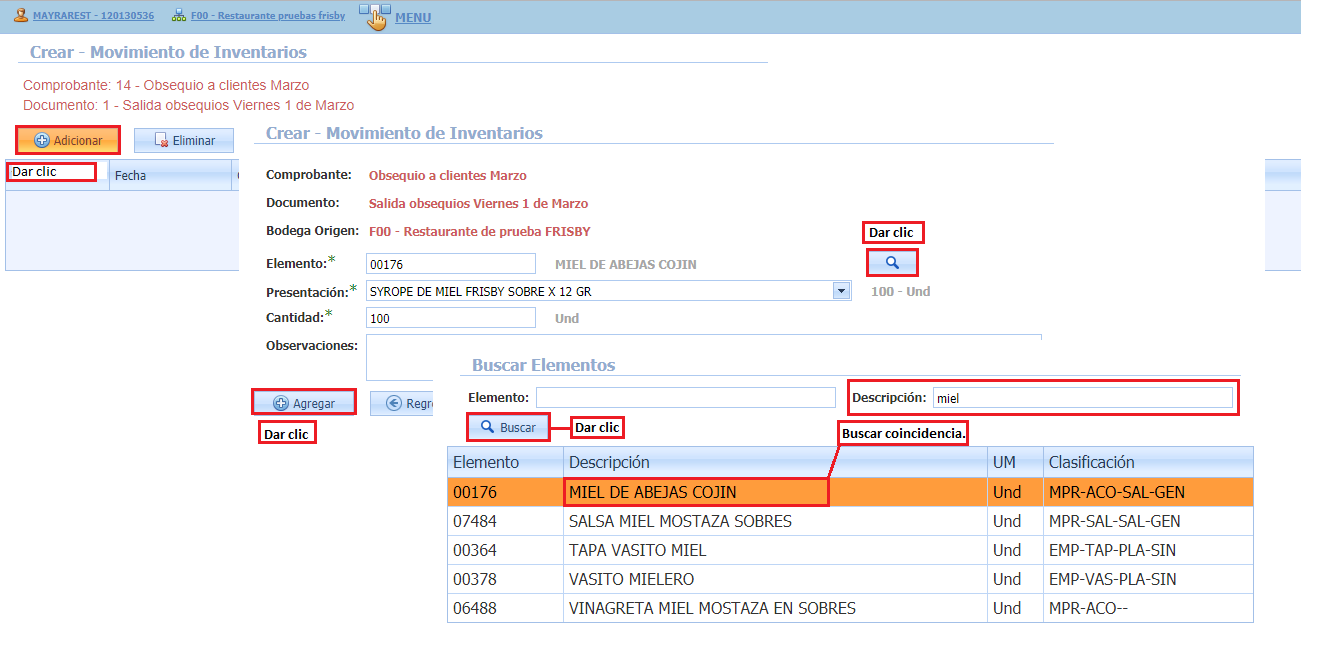The height and width of the screenshot is (647, 1340).
Task: Click classification EMP-VAS-PLA-SIN
Action: (x=1113, y=580)
